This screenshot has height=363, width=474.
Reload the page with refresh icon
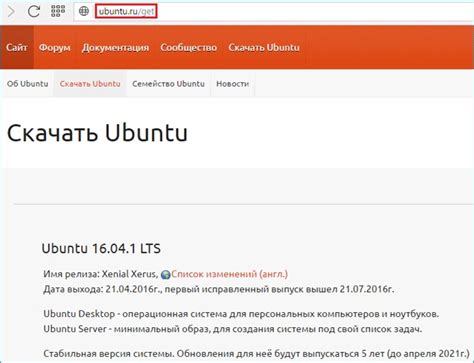tap(34, 11)
